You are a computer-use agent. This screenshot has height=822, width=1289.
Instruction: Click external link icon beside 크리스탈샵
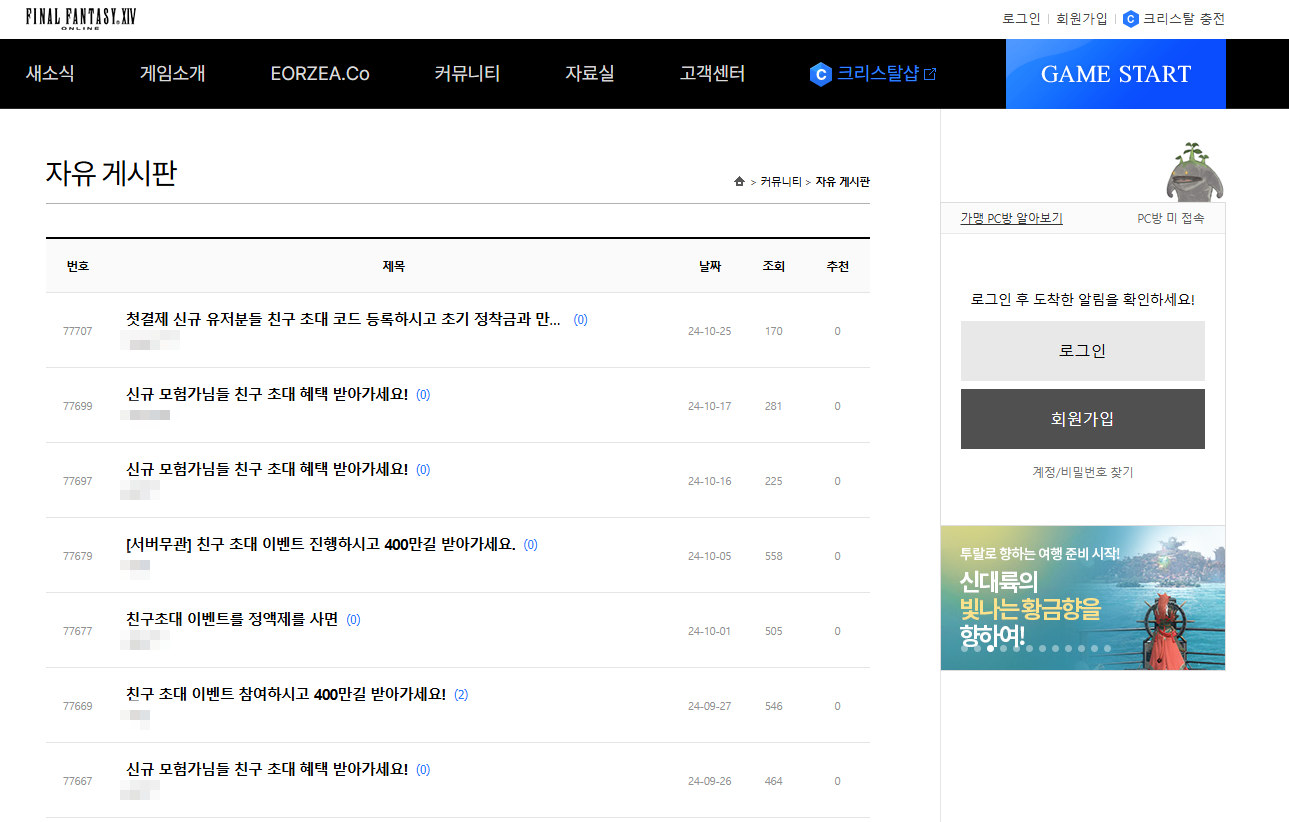tap(930, 74)
